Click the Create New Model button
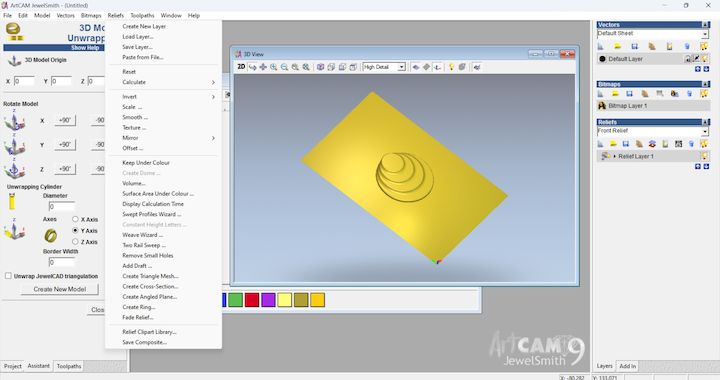 (60, 289)
